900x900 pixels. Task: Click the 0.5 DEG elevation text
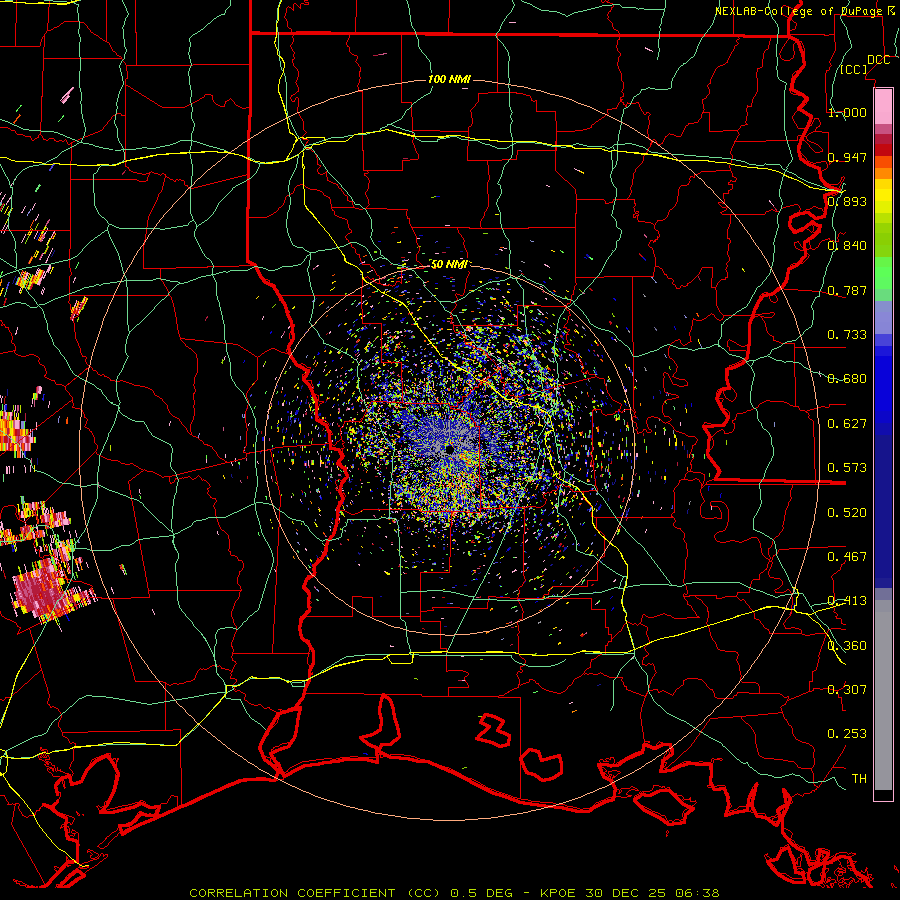(484, 893)
